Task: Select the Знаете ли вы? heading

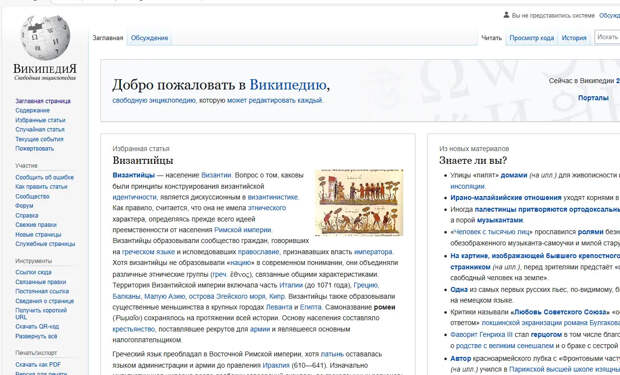Action: 473,161
